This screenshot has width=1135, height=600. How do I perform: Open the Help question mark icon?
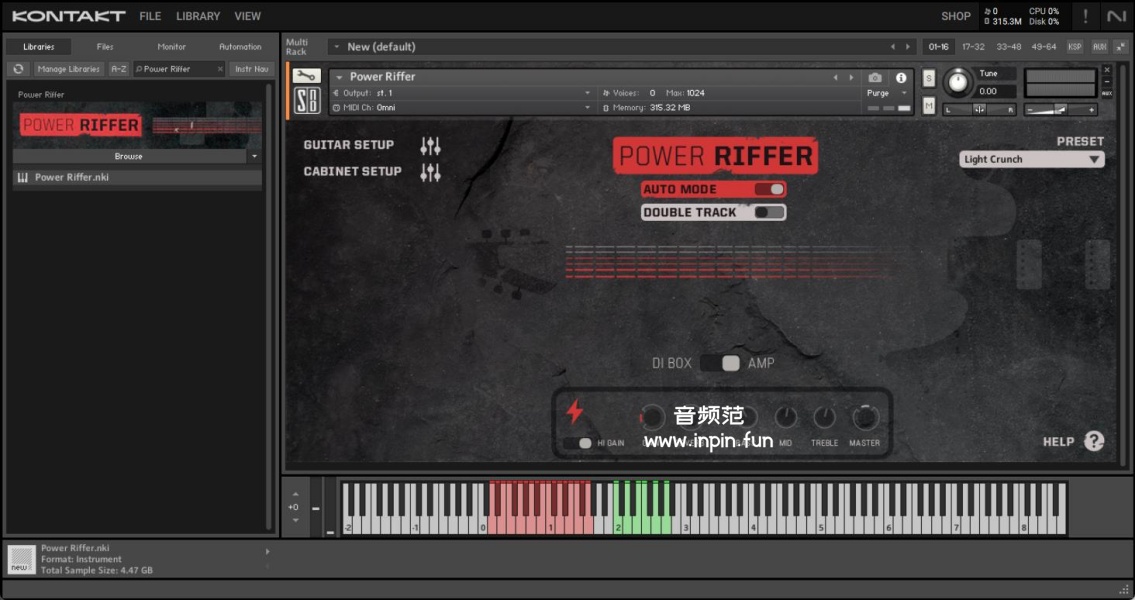click(x=1094, y=441)
